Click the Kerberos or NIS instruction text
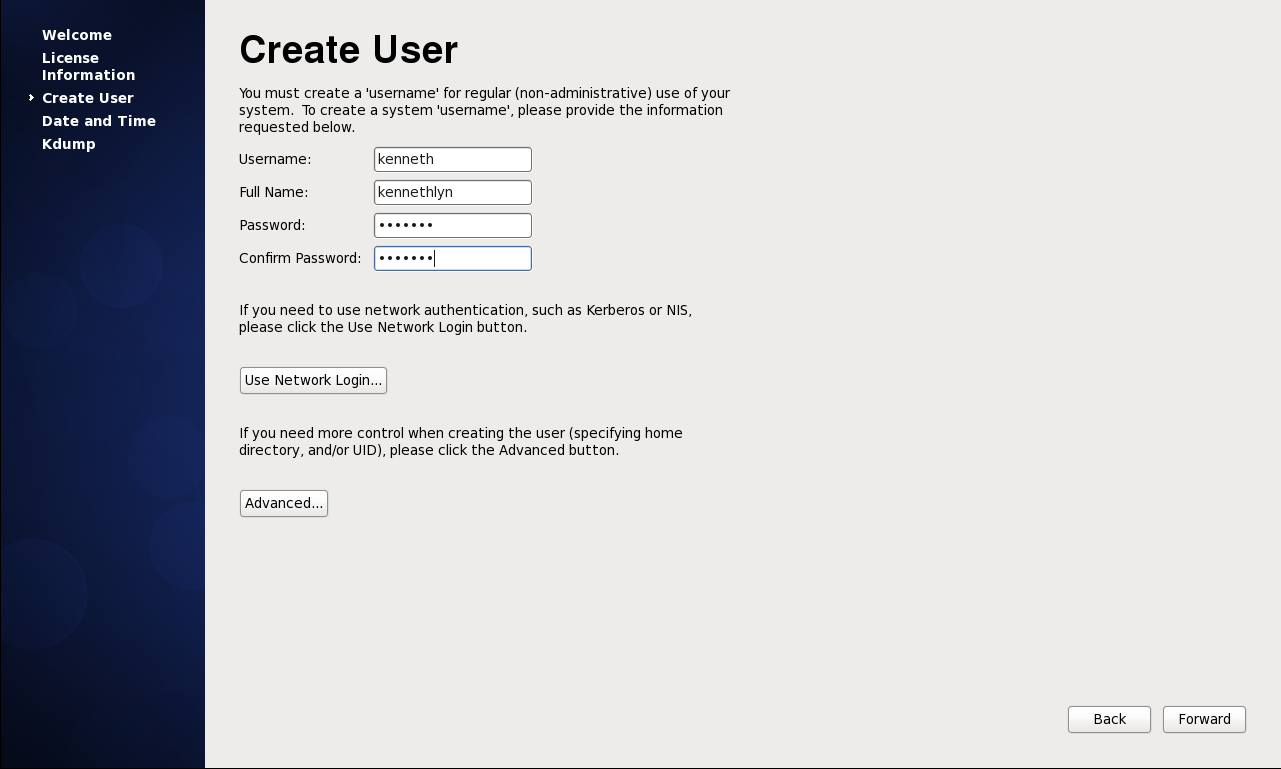 465,318
